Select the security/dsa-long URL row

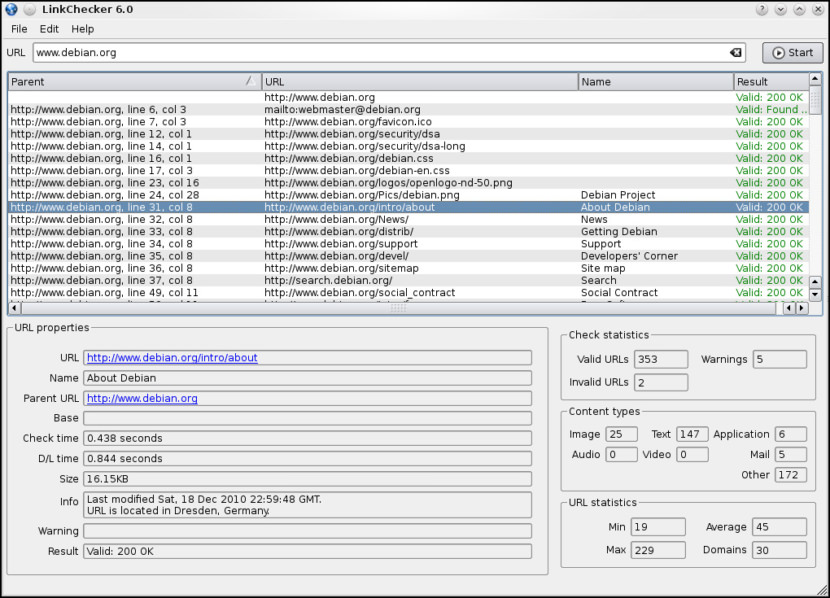pyautogui.click(x=408, y=146)
